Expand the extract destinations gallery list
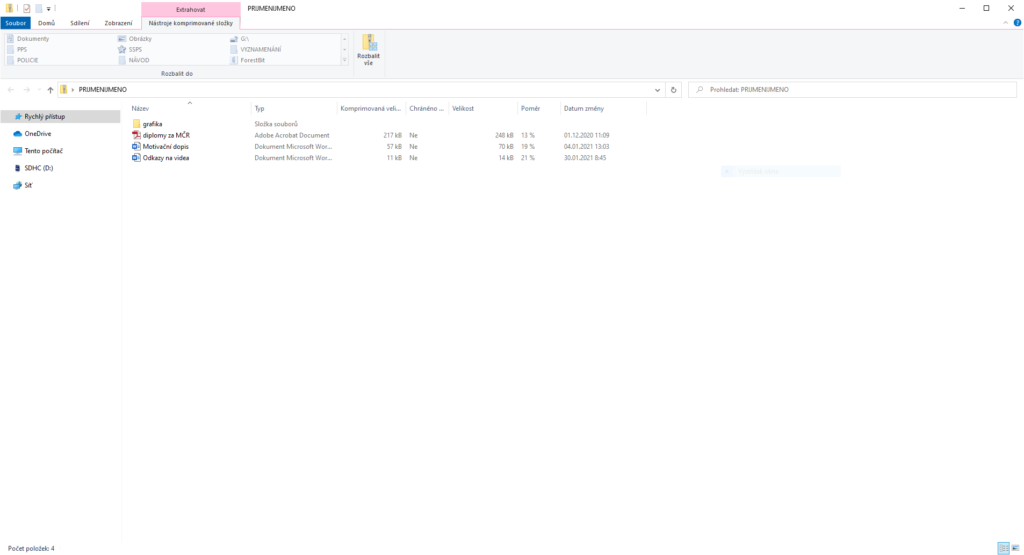Screen dimensions: 1024x555 click(345, 60)
